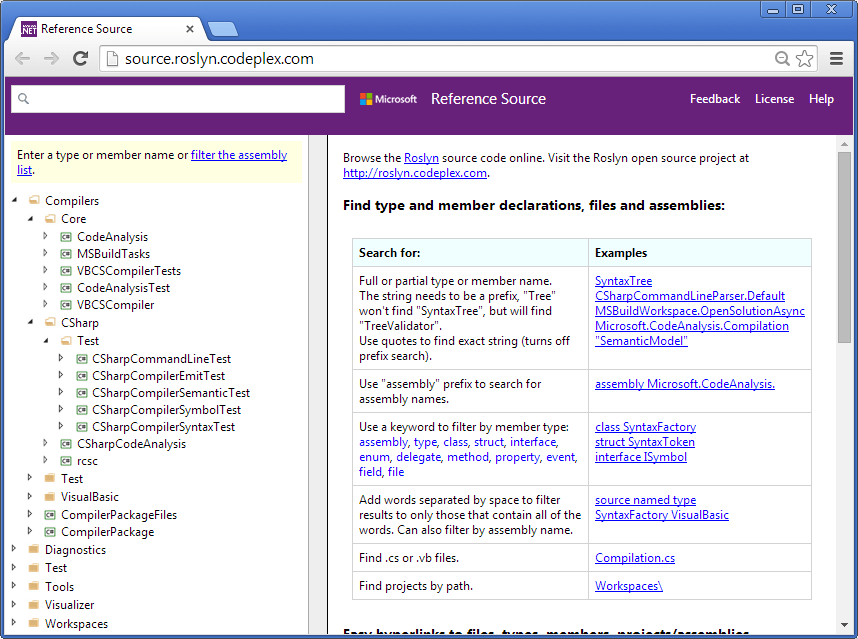
Task: Follow the SyntaxTree example link
Action: 622,281
